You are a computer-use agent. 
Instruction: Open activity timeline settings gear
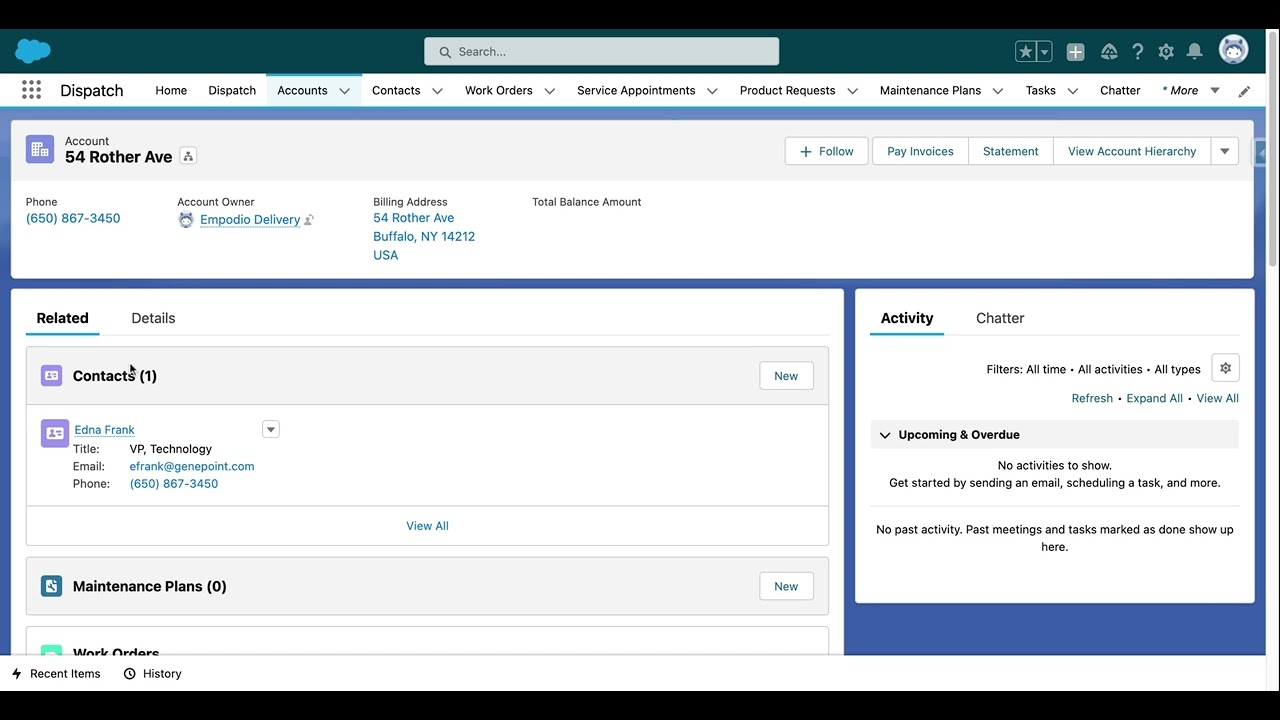pos(1225,368)
